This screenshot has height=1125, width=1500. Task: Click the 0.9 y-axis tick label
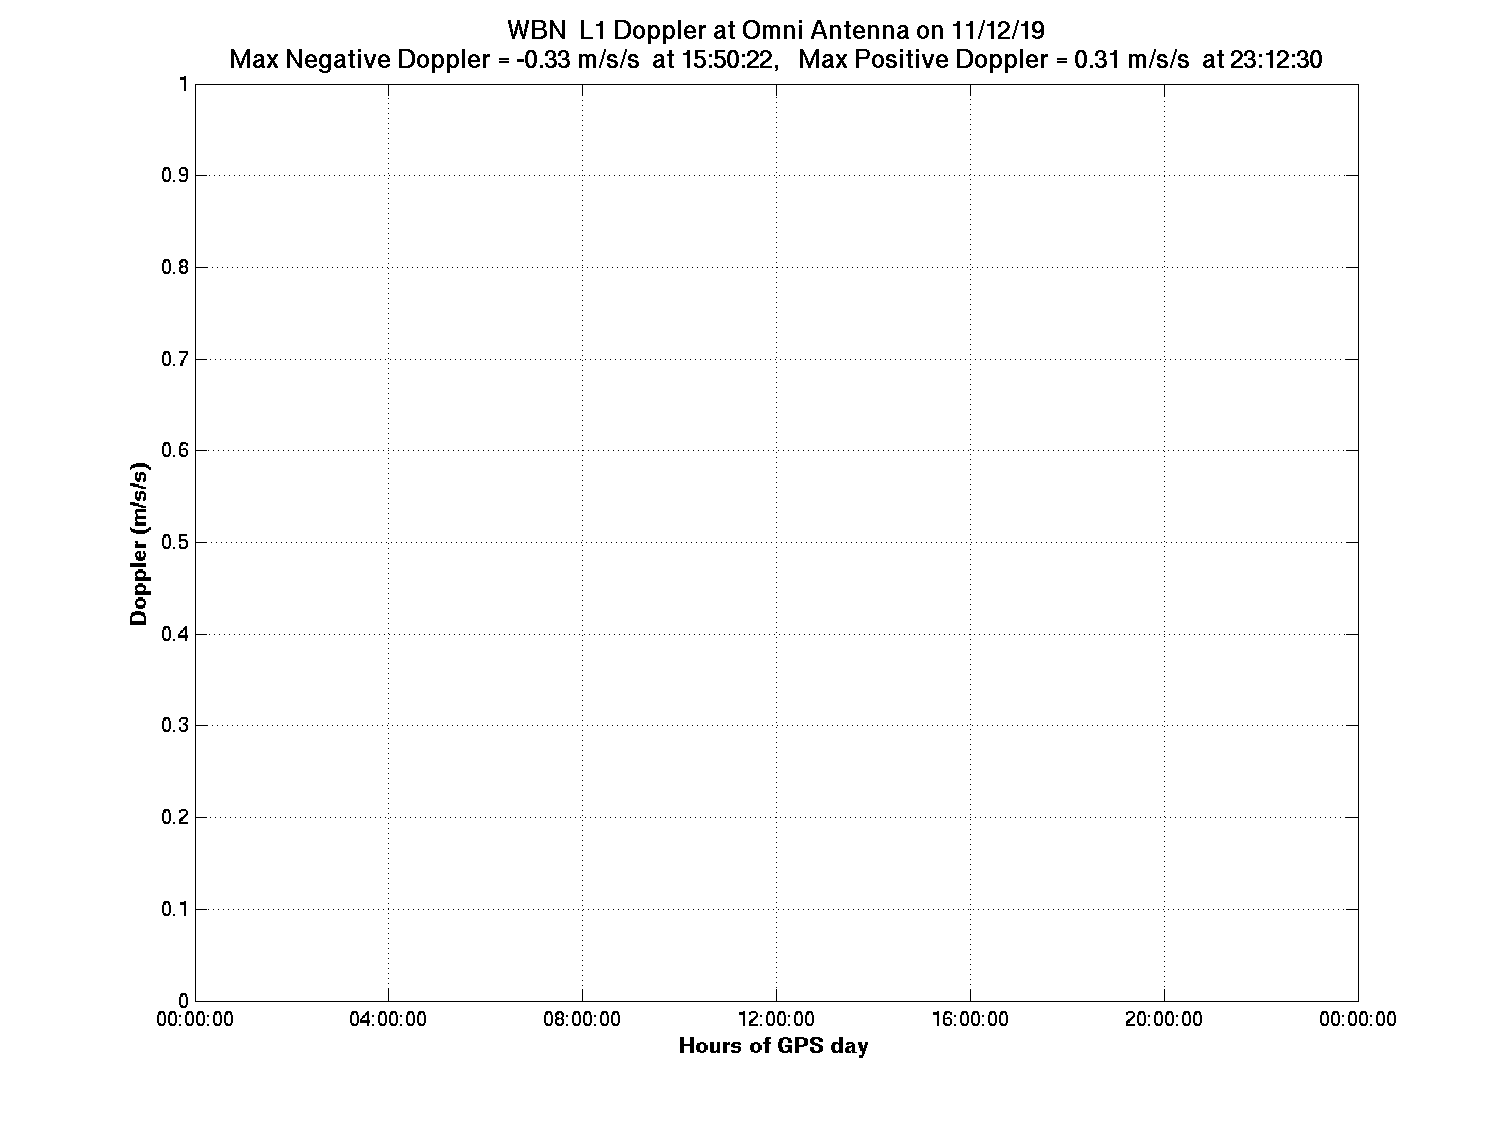tap(175, 176)
